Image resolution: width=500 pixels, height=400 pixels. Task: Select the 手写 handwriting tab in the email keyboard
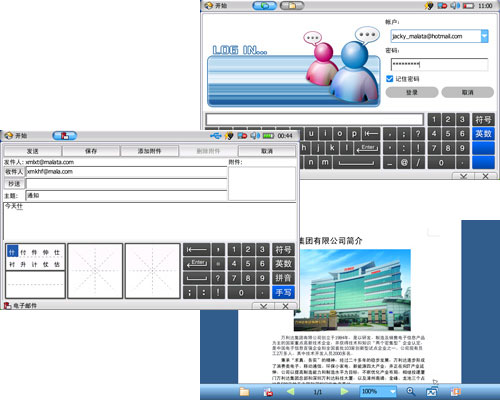(x=283, y=292)
